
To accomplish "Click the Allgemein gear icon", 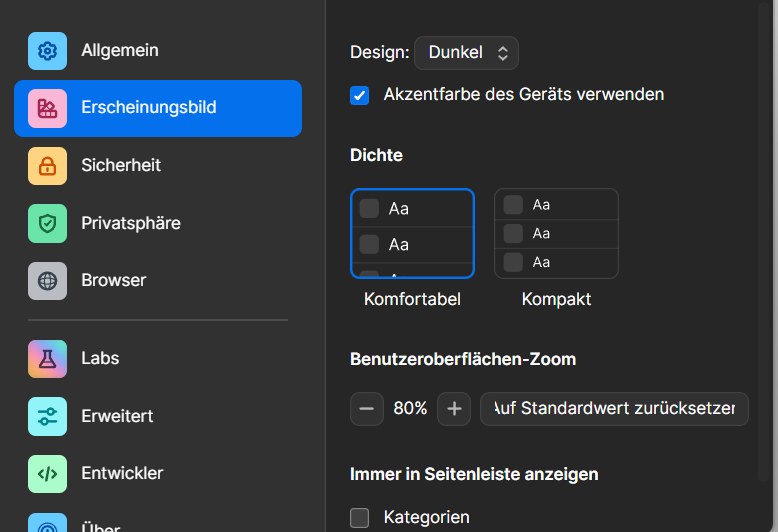I will click(x=47, y=51).
